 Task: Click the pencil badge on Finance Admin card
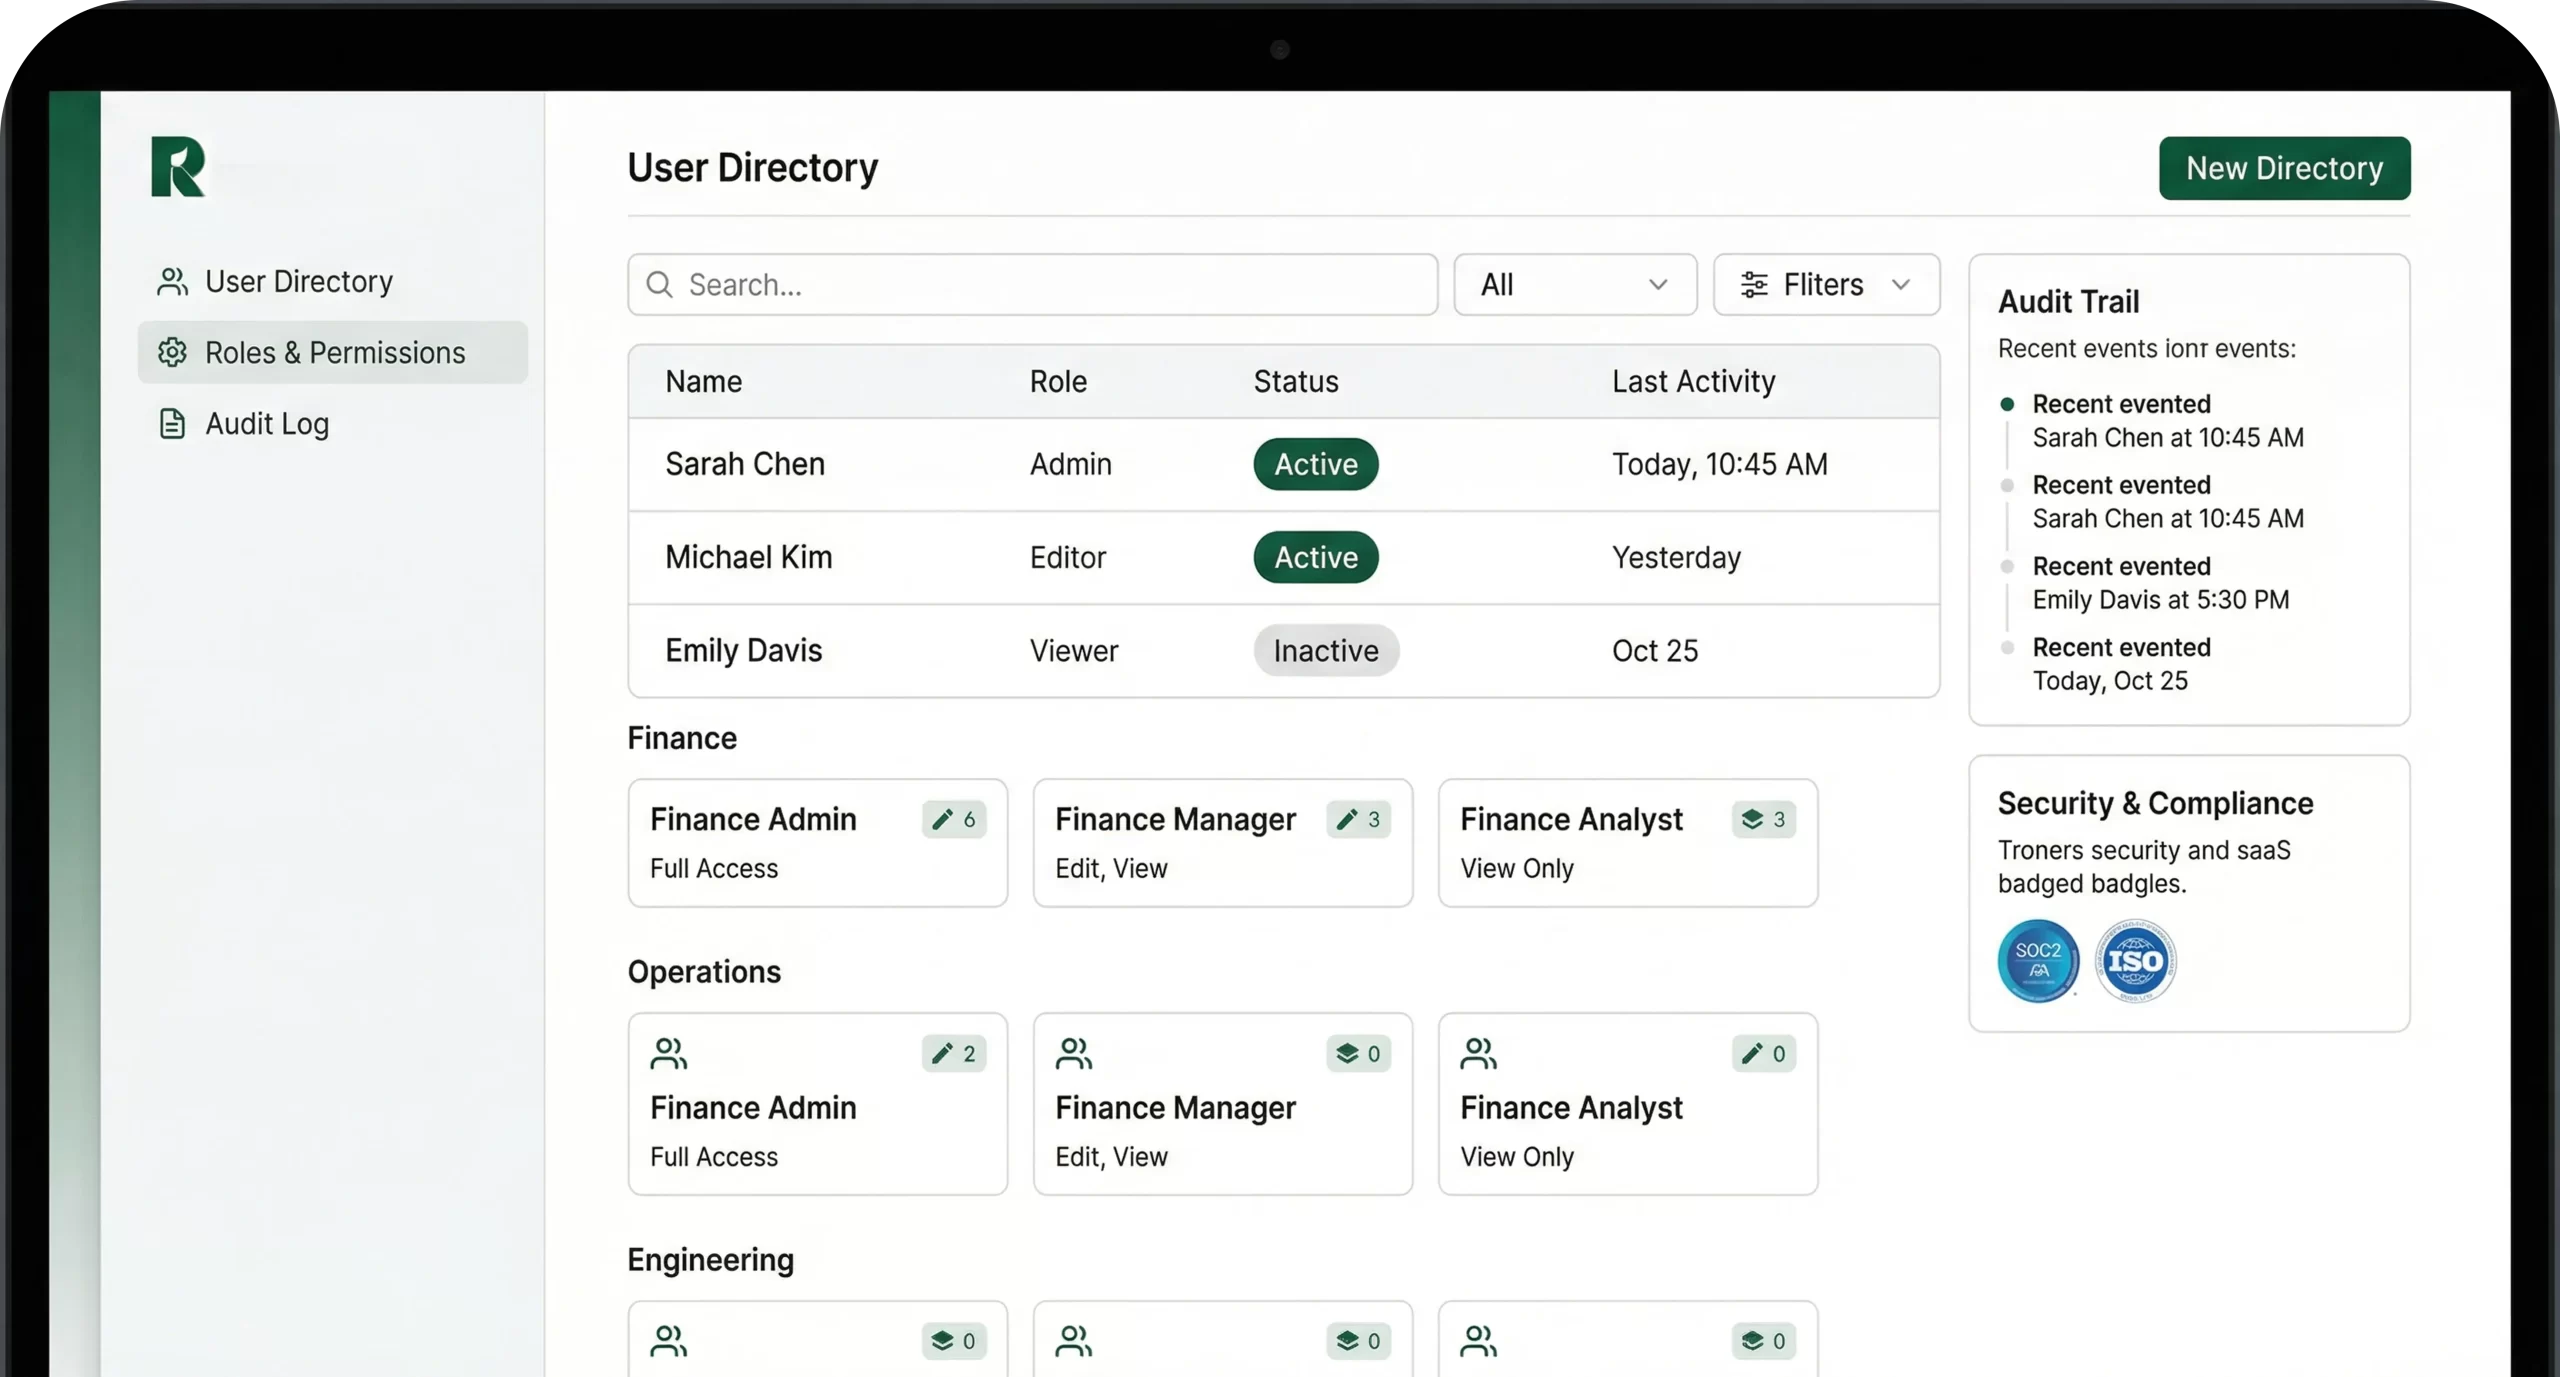954,819
